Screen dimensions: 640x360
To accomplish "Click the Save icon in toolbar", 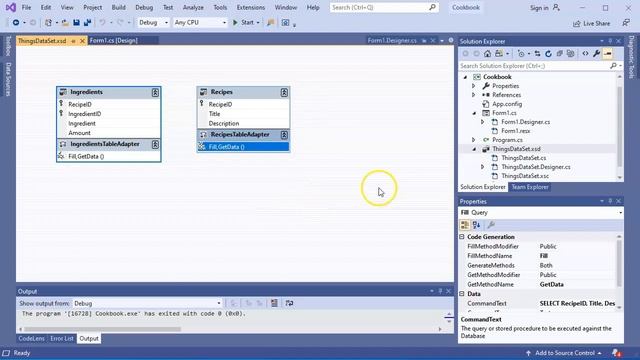I will [76, 22].
